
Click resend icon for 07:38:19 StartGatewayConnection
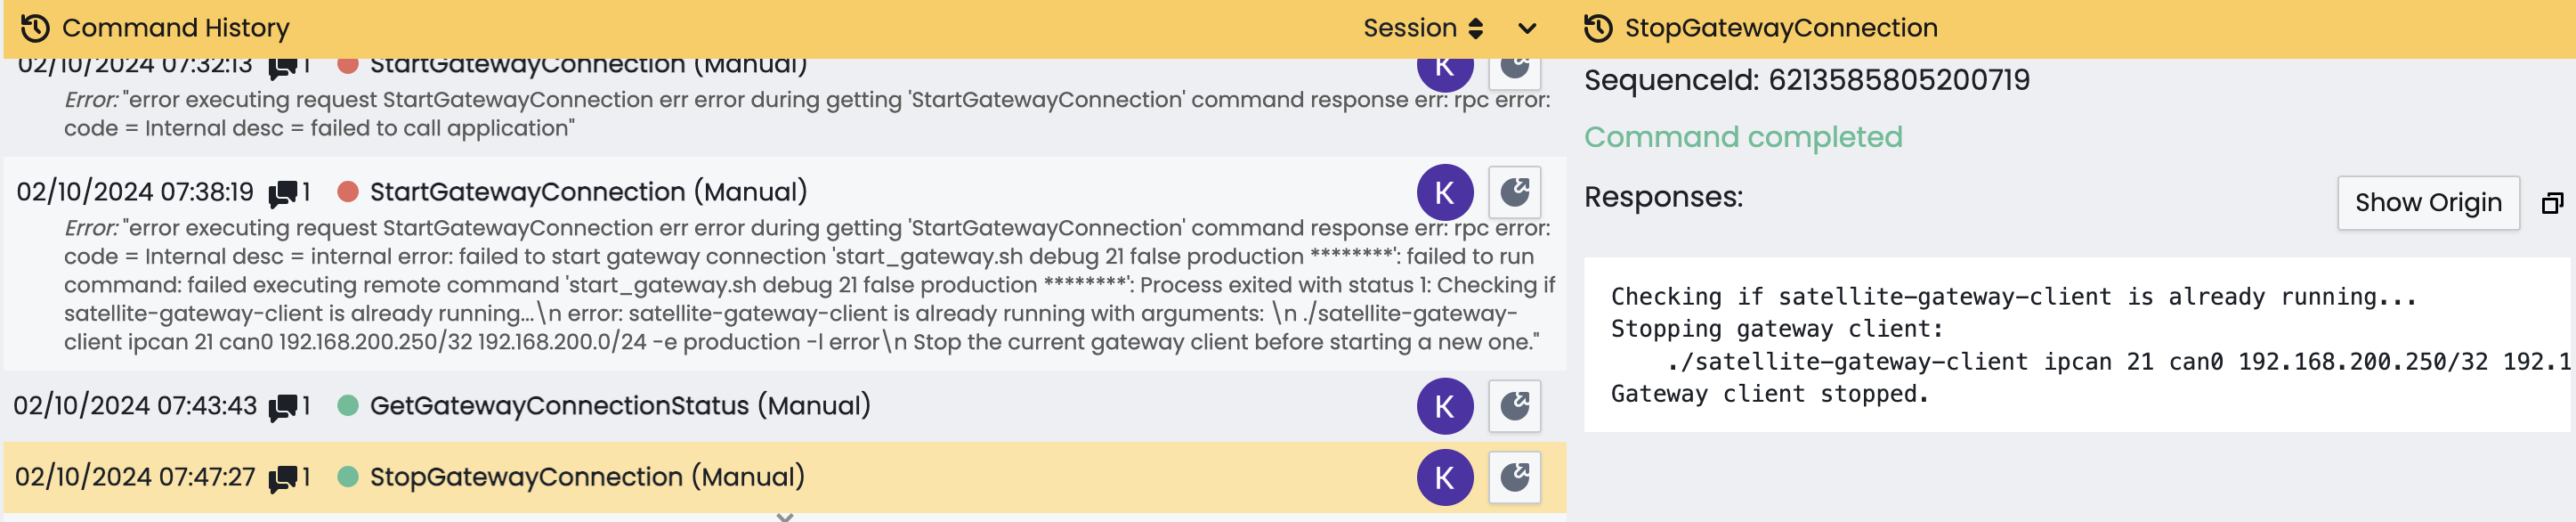point(1514,192)
